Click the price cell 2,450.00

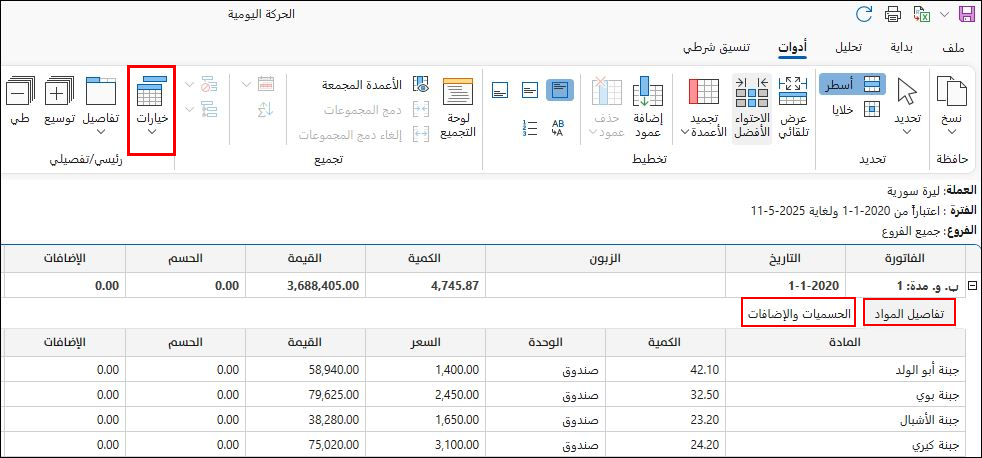coord(426,395)
